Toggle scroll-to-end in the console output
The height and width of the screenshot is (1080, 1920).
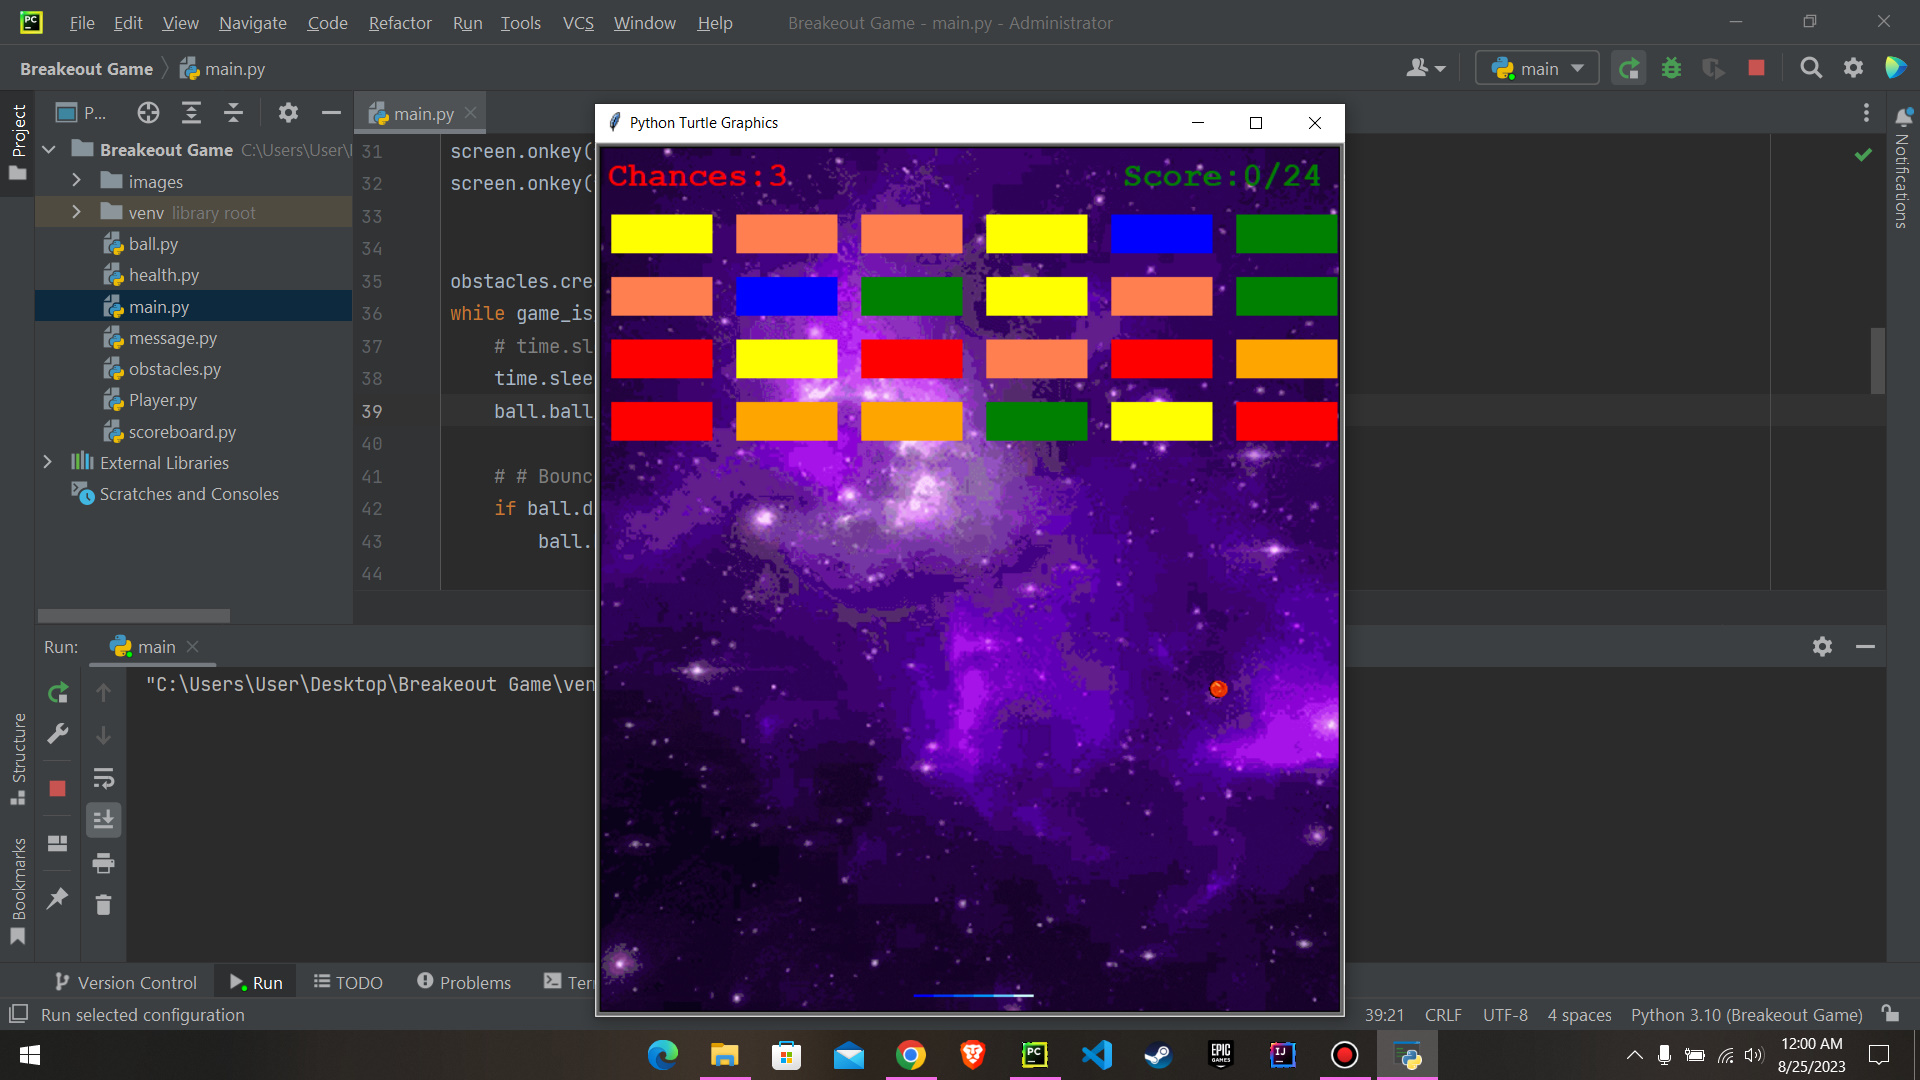pyautogui.click(x=104, y=819)
